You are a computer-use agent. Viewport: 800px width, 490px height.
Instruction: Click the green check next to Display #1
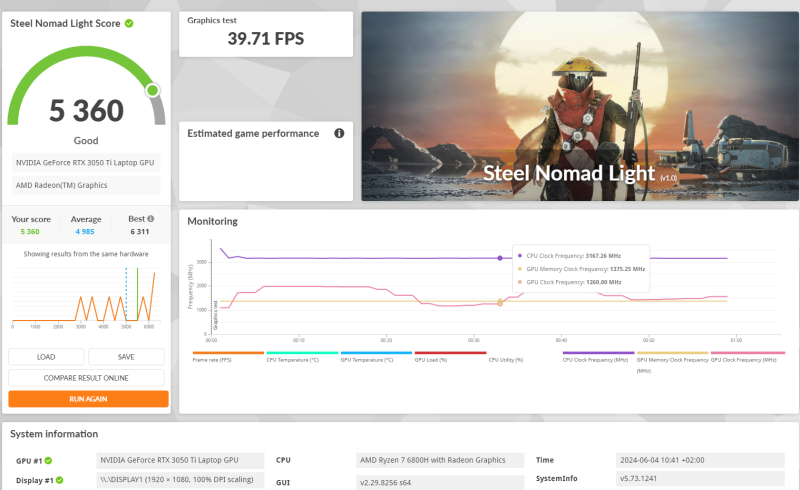point(60,480)
